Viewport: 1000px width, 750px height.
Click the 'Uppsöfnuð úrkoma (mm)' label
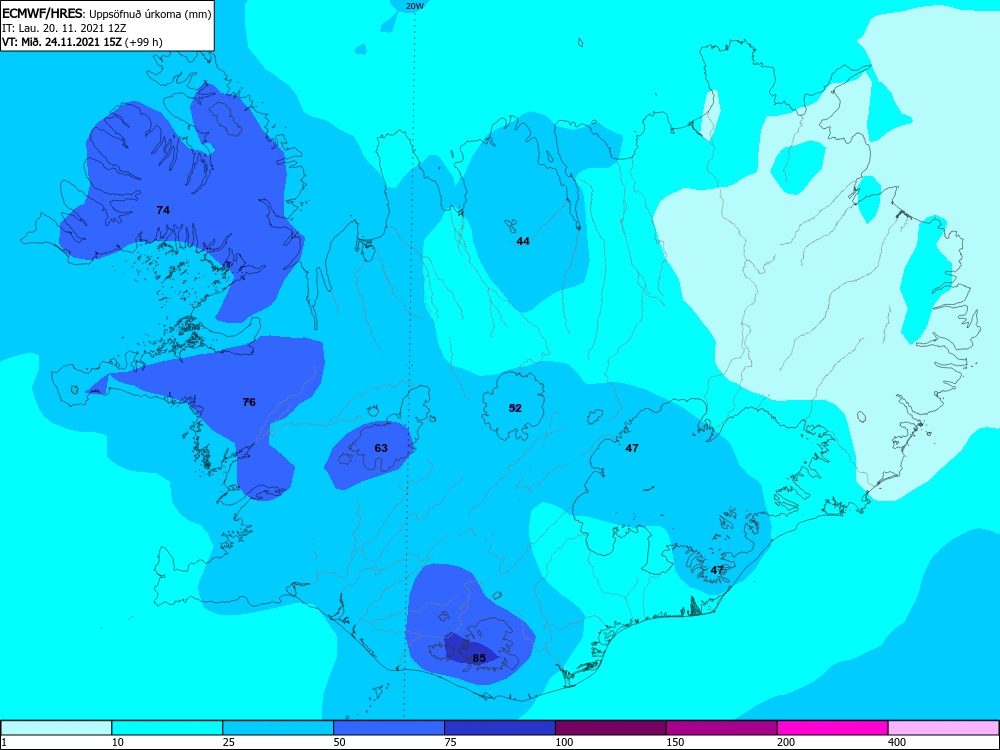[x=150, y=14]
